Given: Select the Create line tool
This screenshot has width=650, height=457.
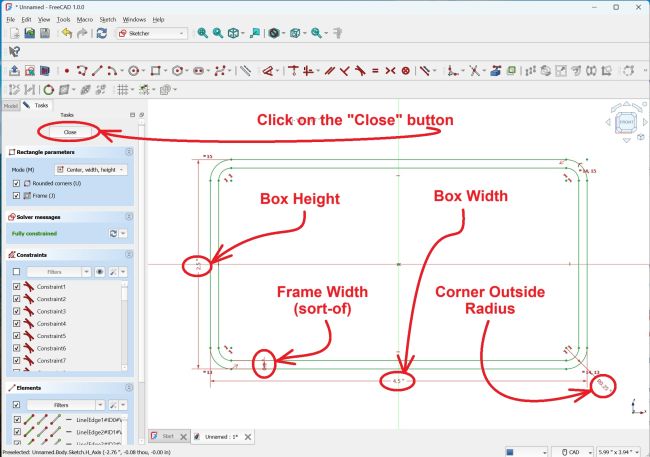Looking at the screenshot, I should (97, 71).
